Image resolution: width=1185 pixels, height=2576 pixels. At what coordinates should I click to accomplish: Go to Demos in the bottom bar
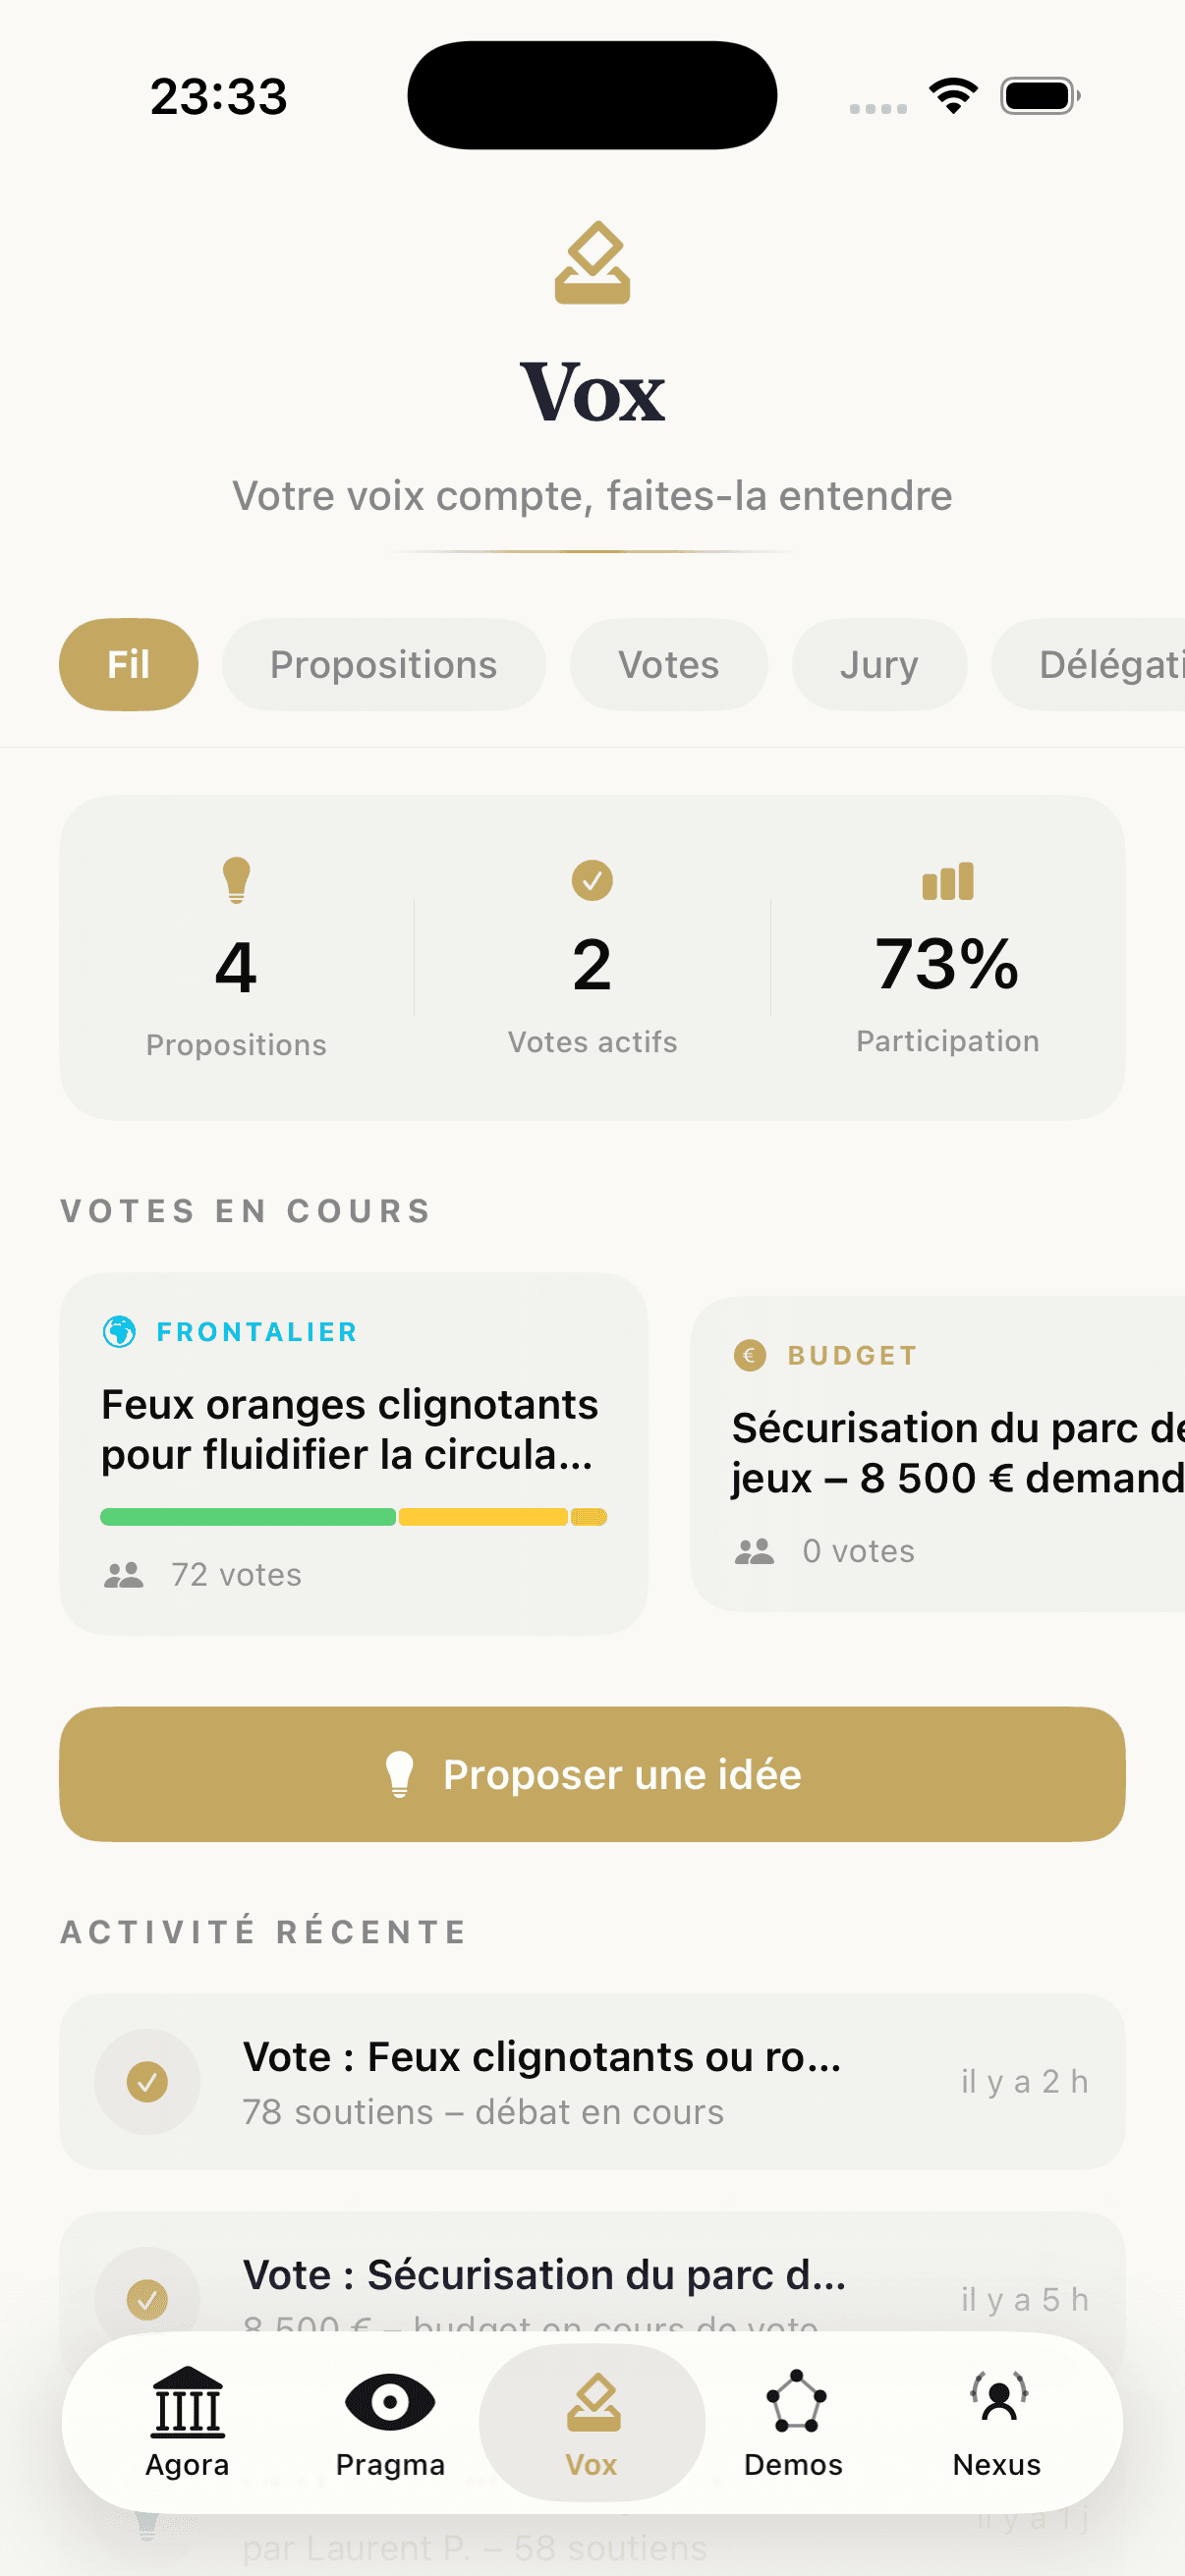tap(794, 2421)
